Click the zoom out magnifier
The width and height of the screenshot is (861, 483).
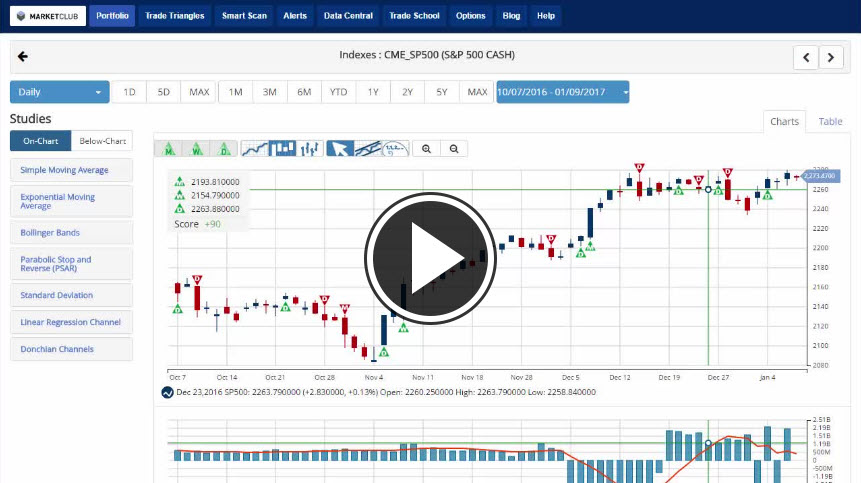coord(454,149)
